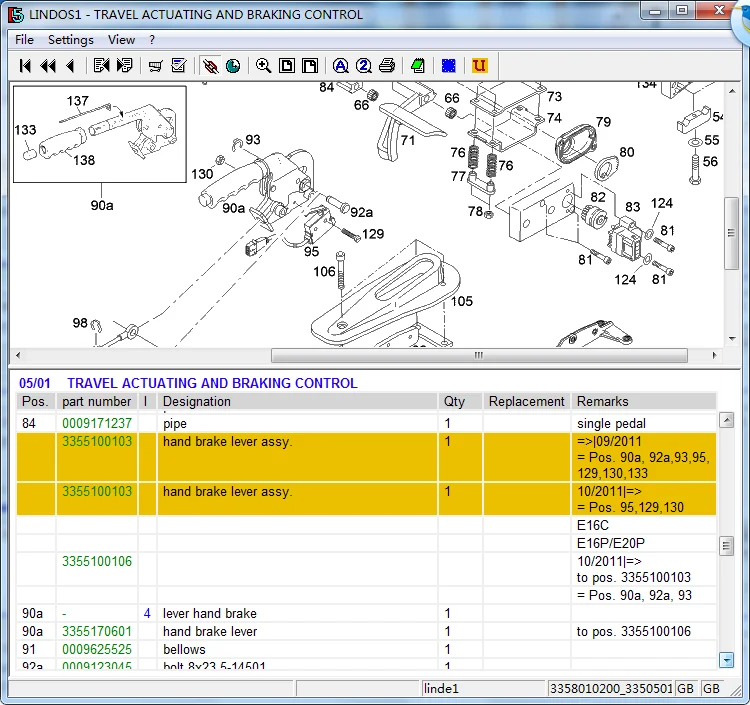Click the list-with-right-arrow toolbar icon
The width and height of the screenshot is (750, 705).
tap(124, 66)
